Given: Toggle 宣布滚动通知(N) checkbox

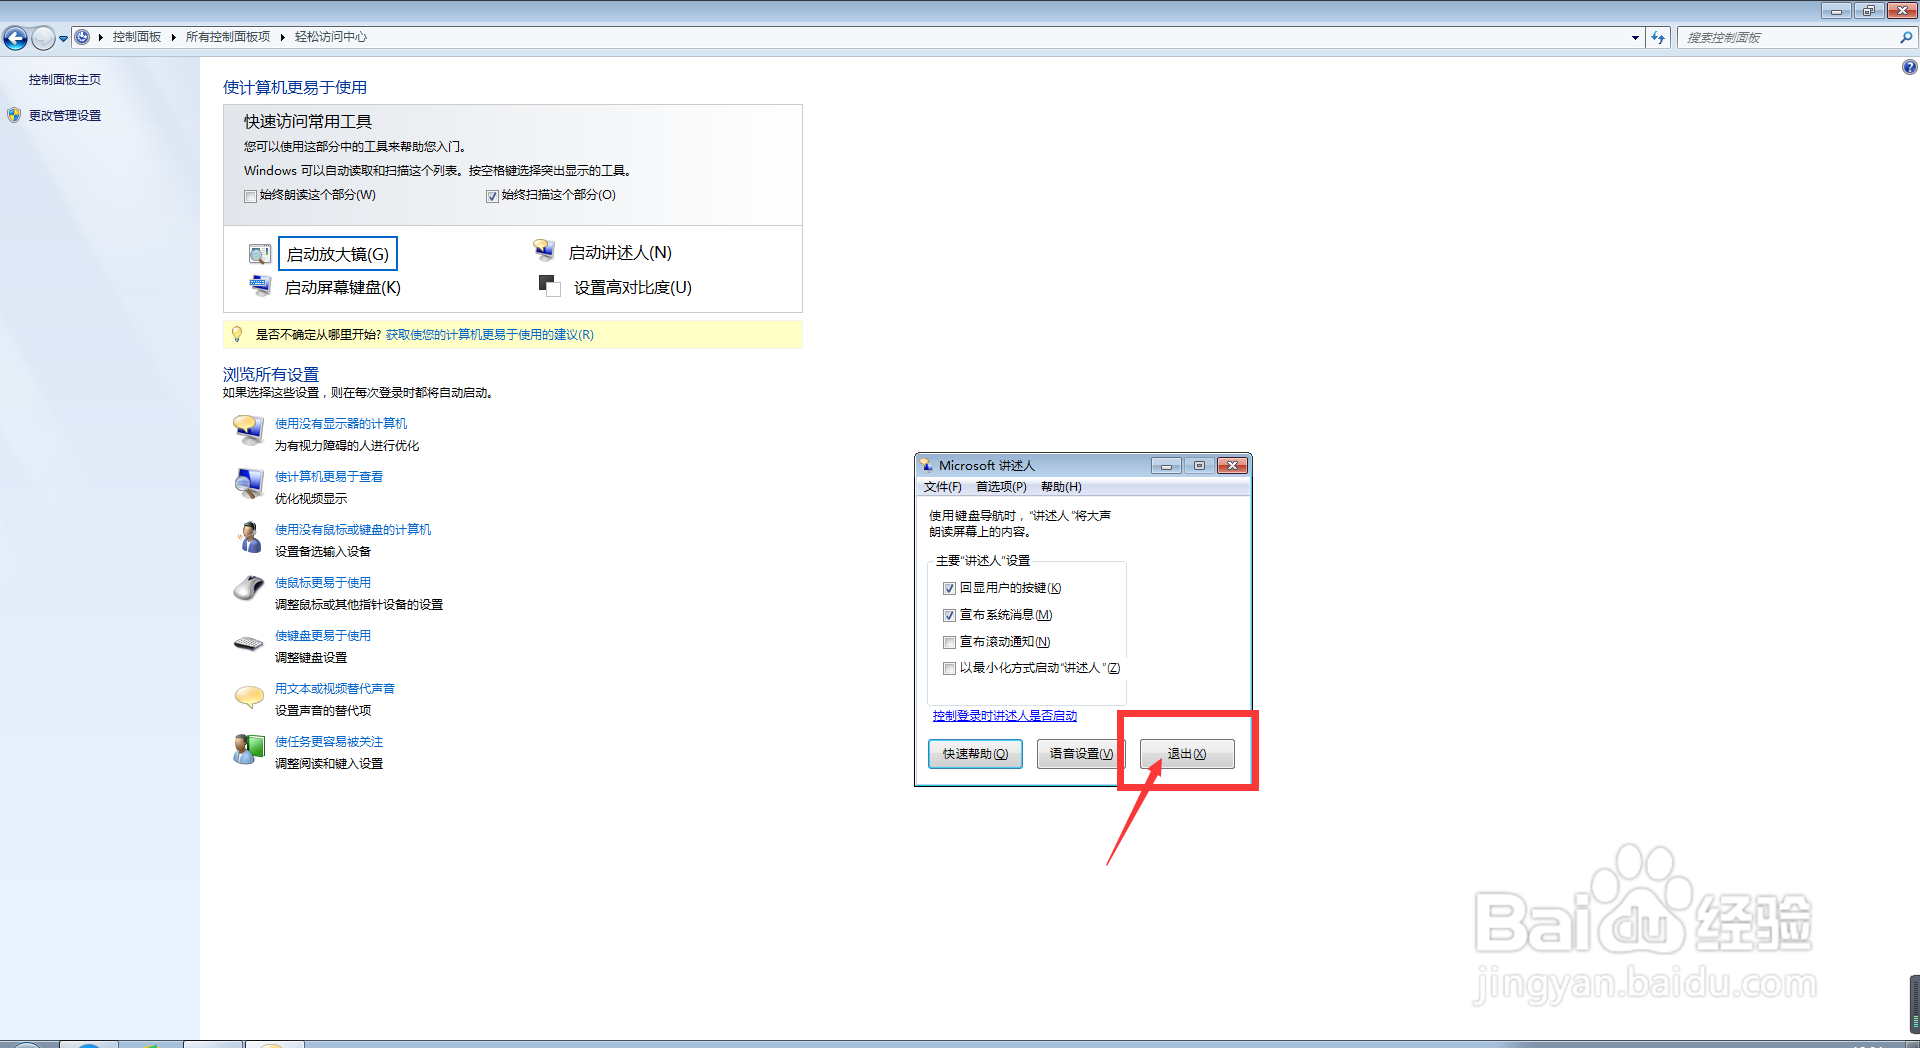Looking at the screenshot, I should coord(949,642).
